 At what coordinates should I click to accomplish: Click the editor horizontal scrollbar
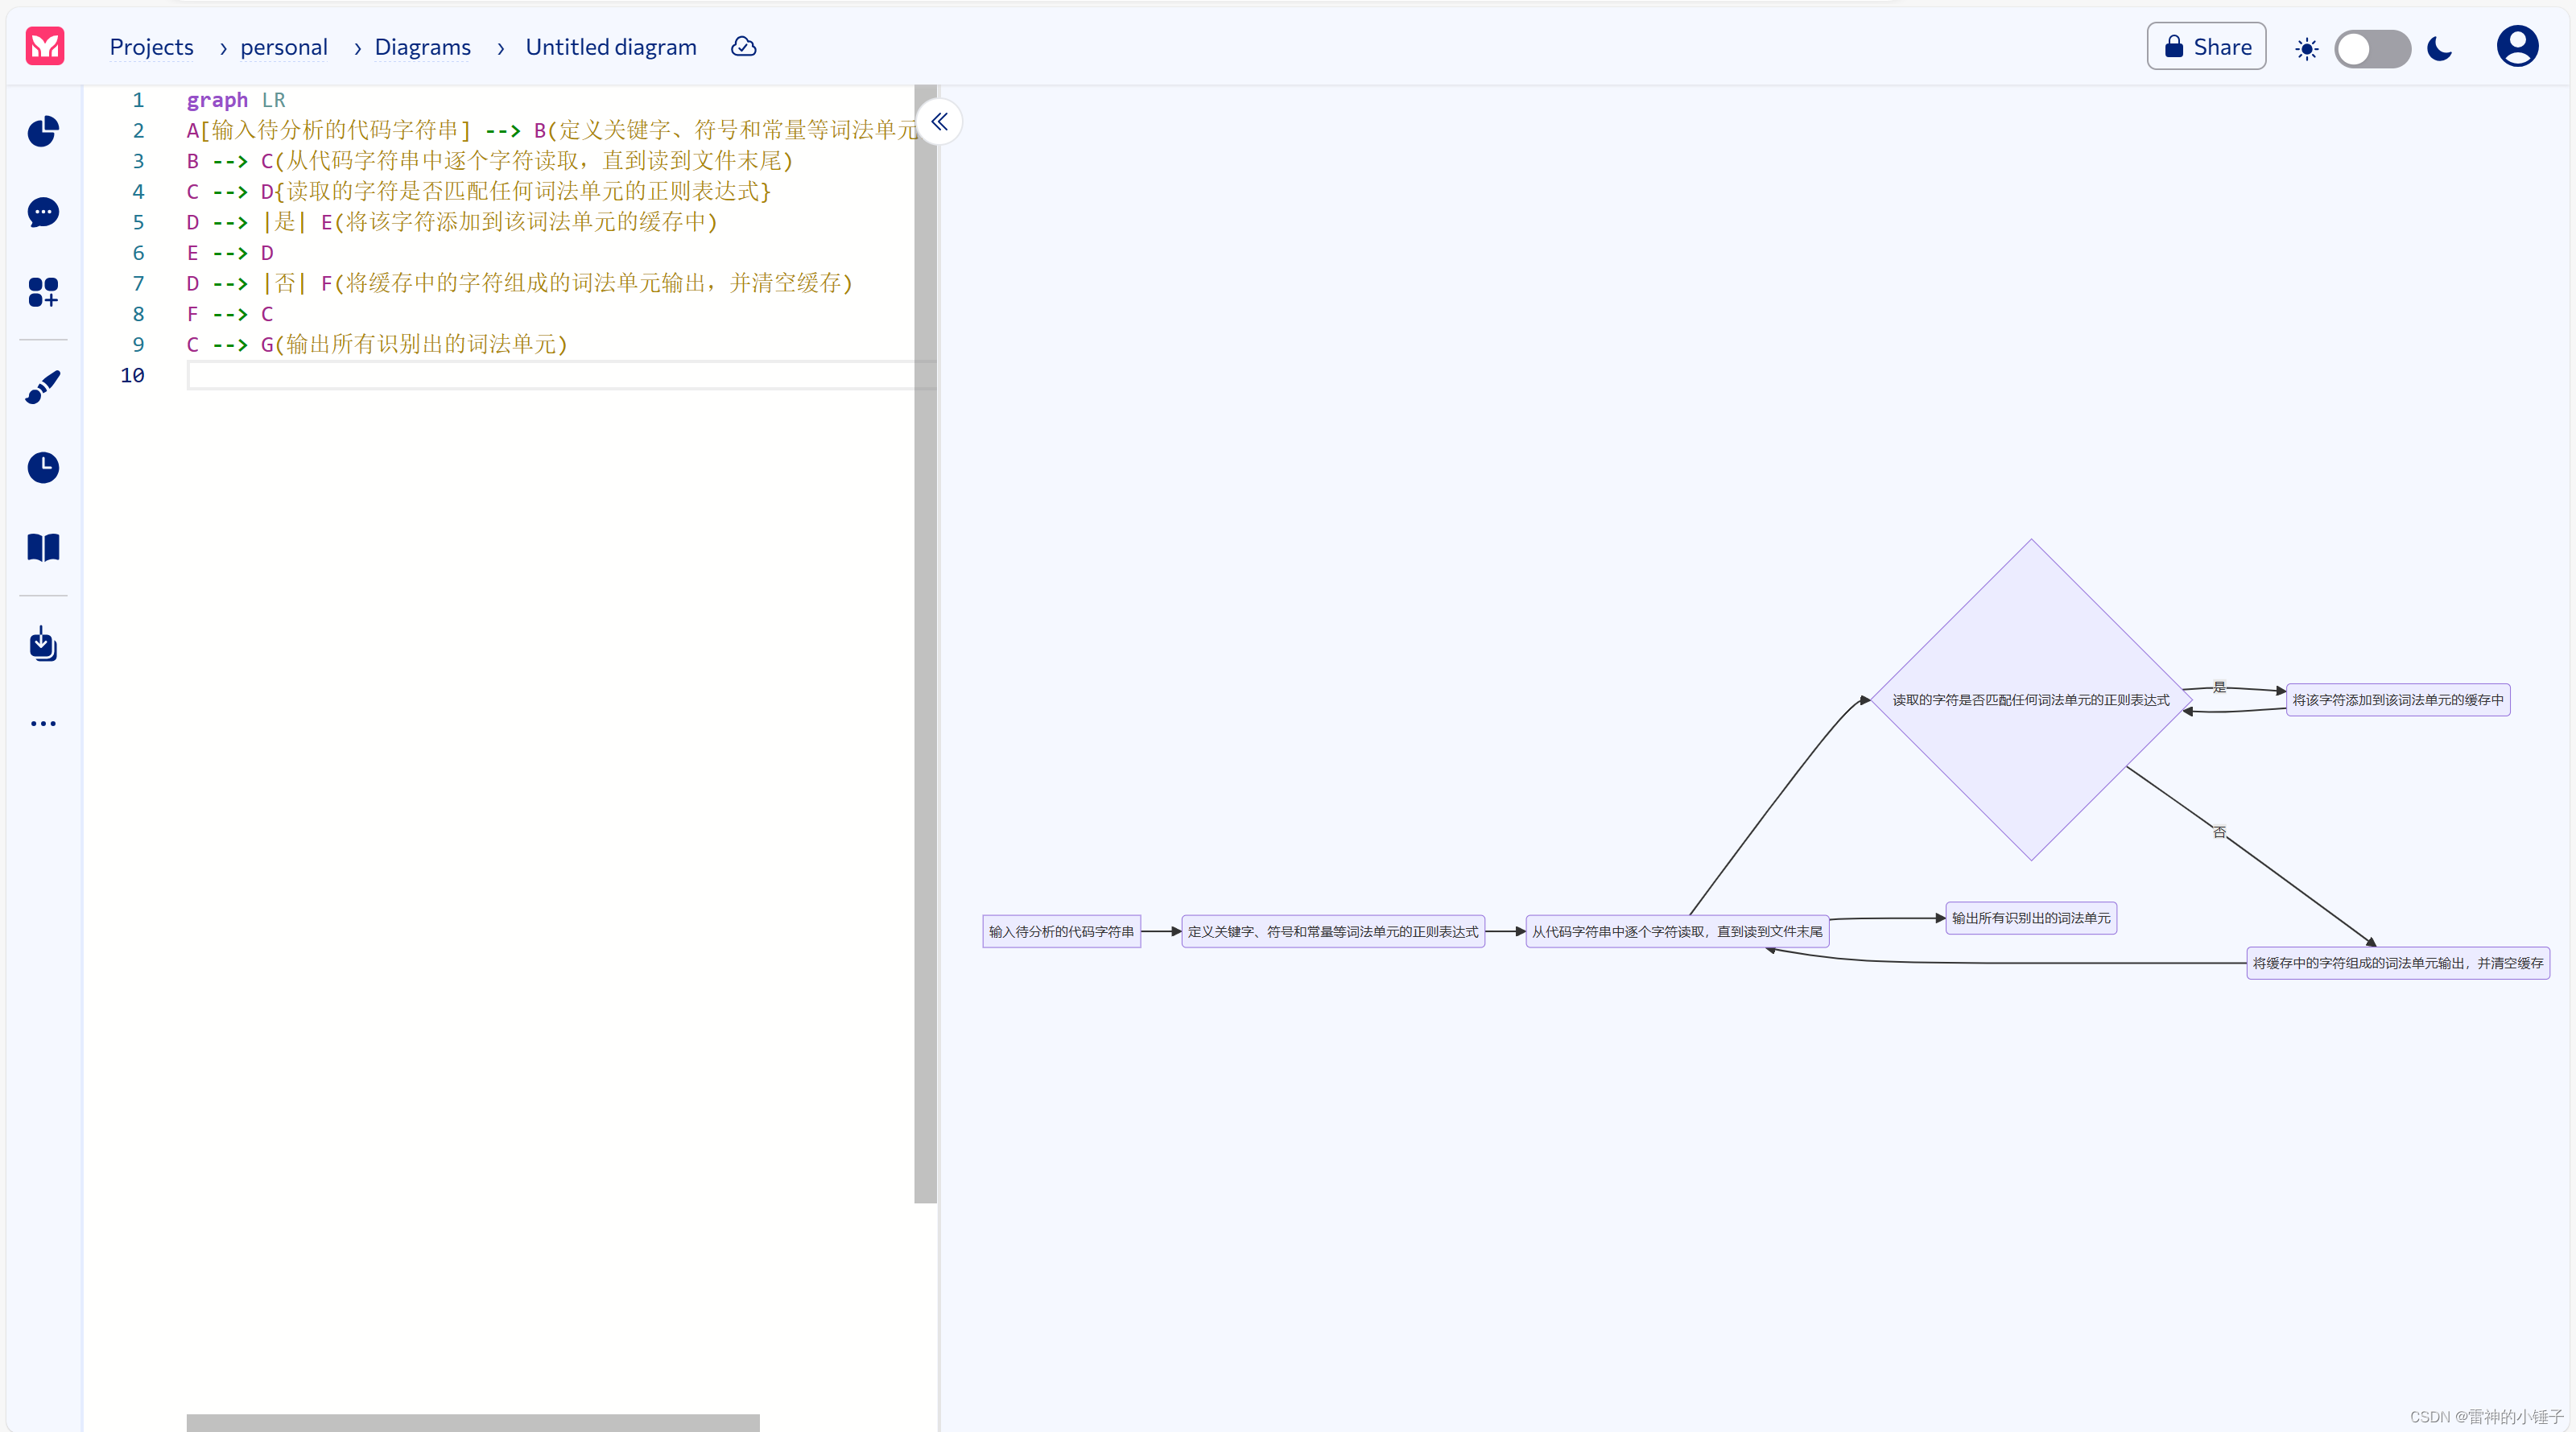pos(472,1422)
